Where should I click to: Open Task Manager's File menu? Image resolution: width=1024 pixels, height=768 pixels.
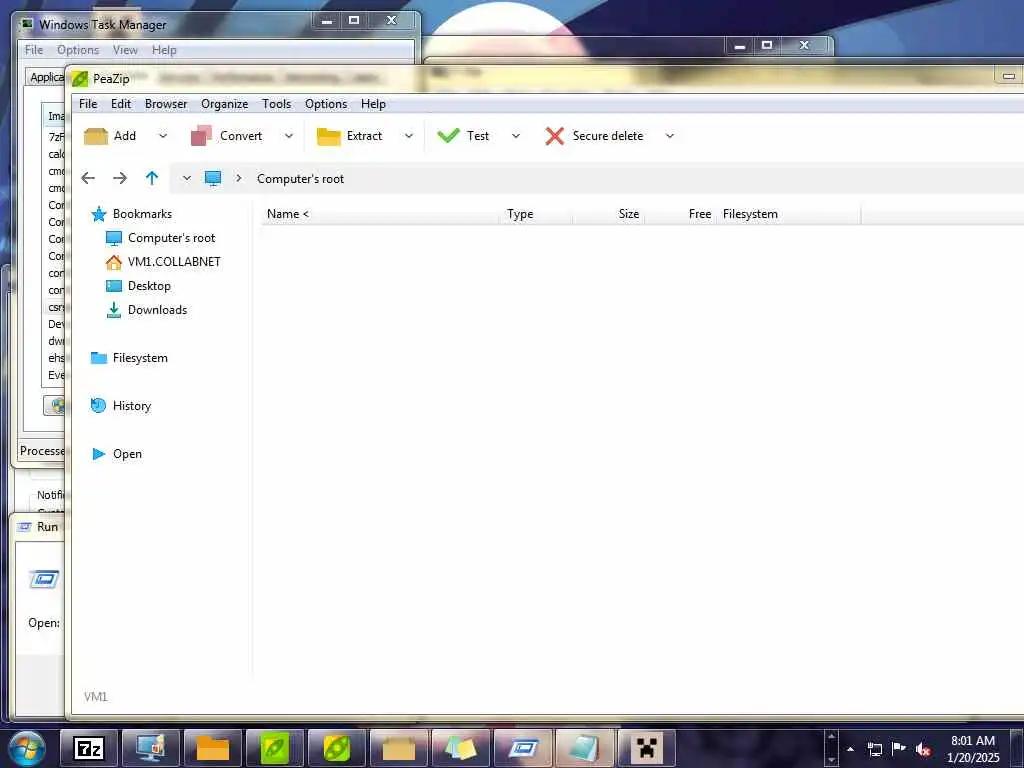[x=34, y=50]
